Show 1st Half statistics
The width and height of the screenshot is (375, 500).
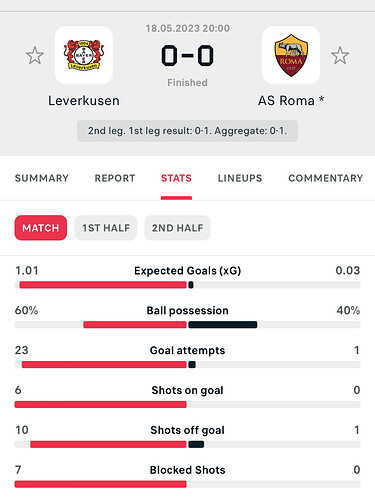pyautogui.click(x=106, y=228)
